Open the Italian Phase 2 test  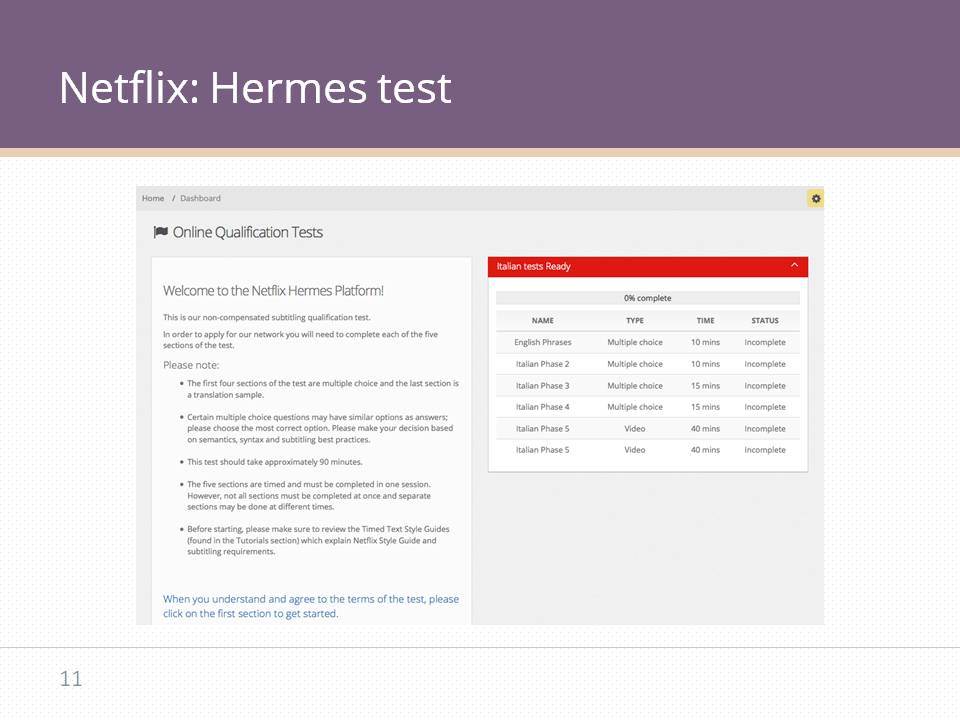click(542, 364)
